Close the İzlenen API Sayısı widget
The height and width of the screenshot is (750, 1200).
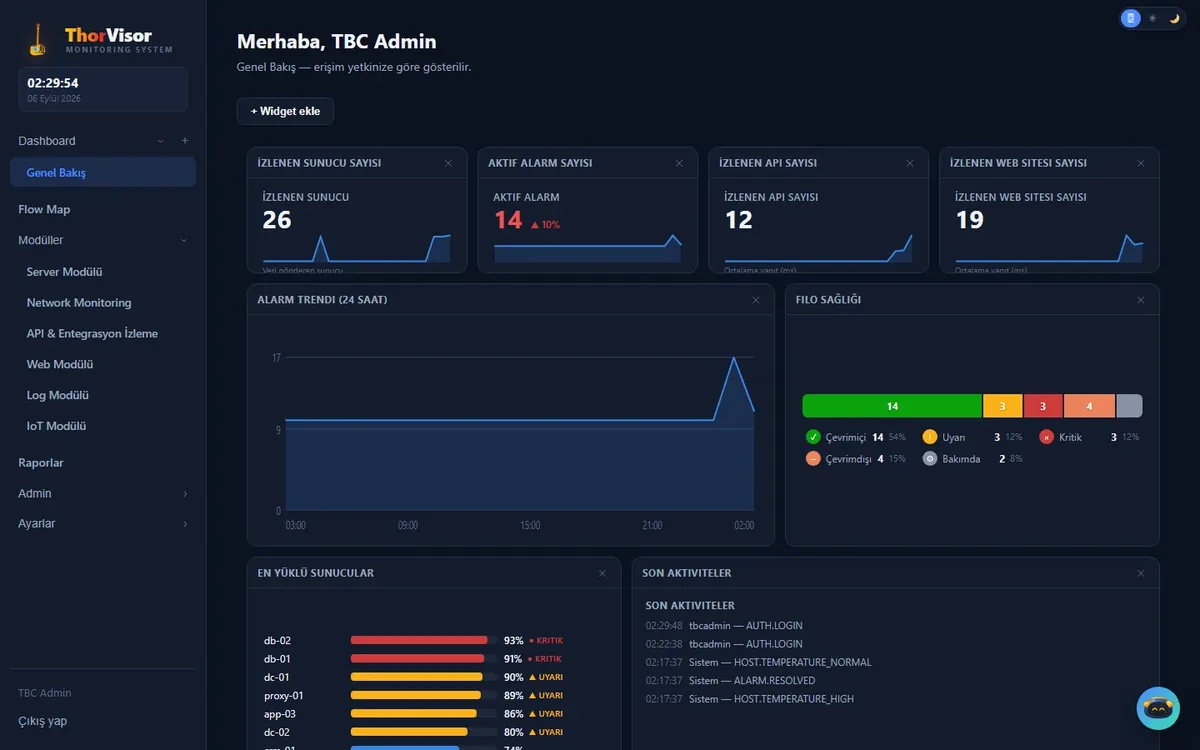(910, 163)
